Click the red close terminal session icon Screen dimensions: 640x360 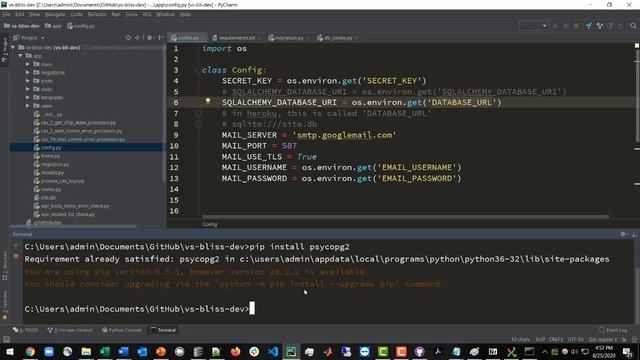(16, 256)
